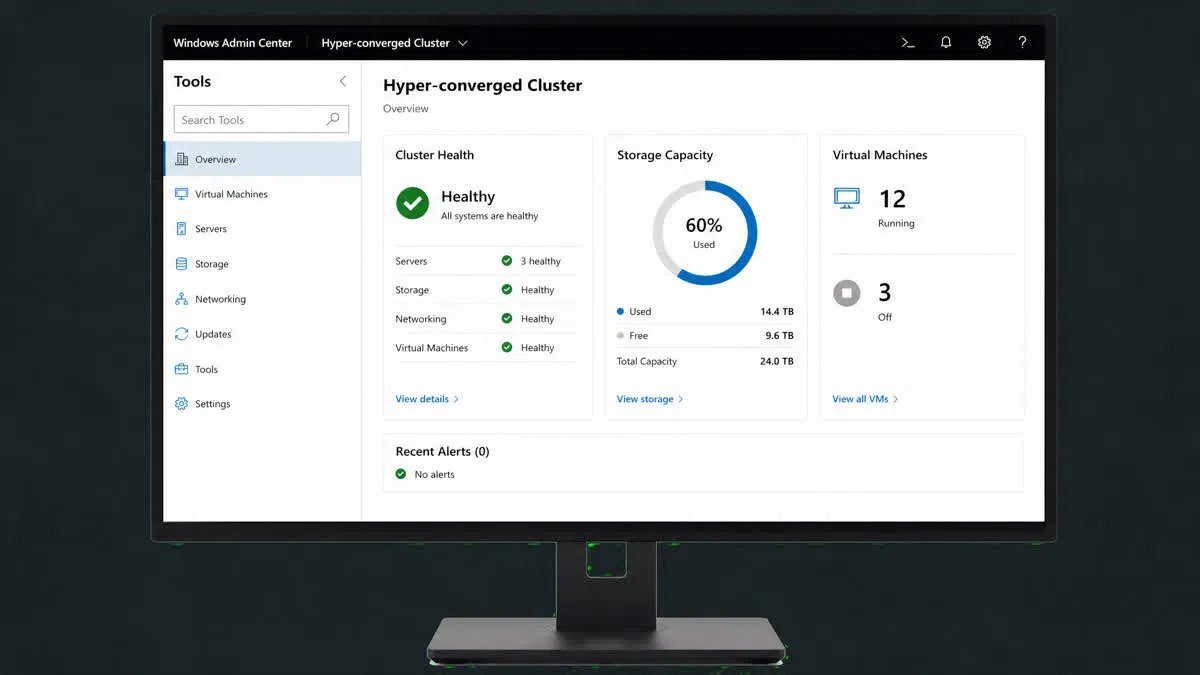Open the View storage link

(x=650, y=399)
